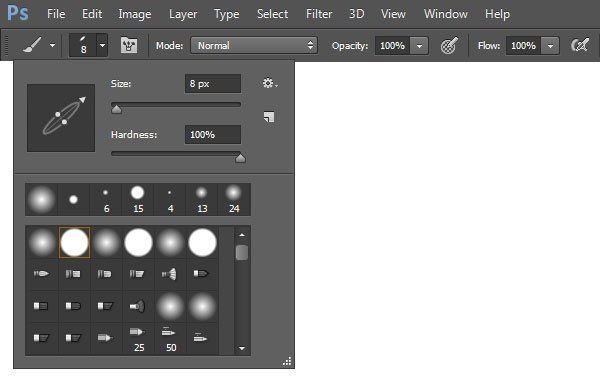Click the orange-outlined hard round brush preset
Viewport: 600px width, 392px height.
[x=74, y=242]
